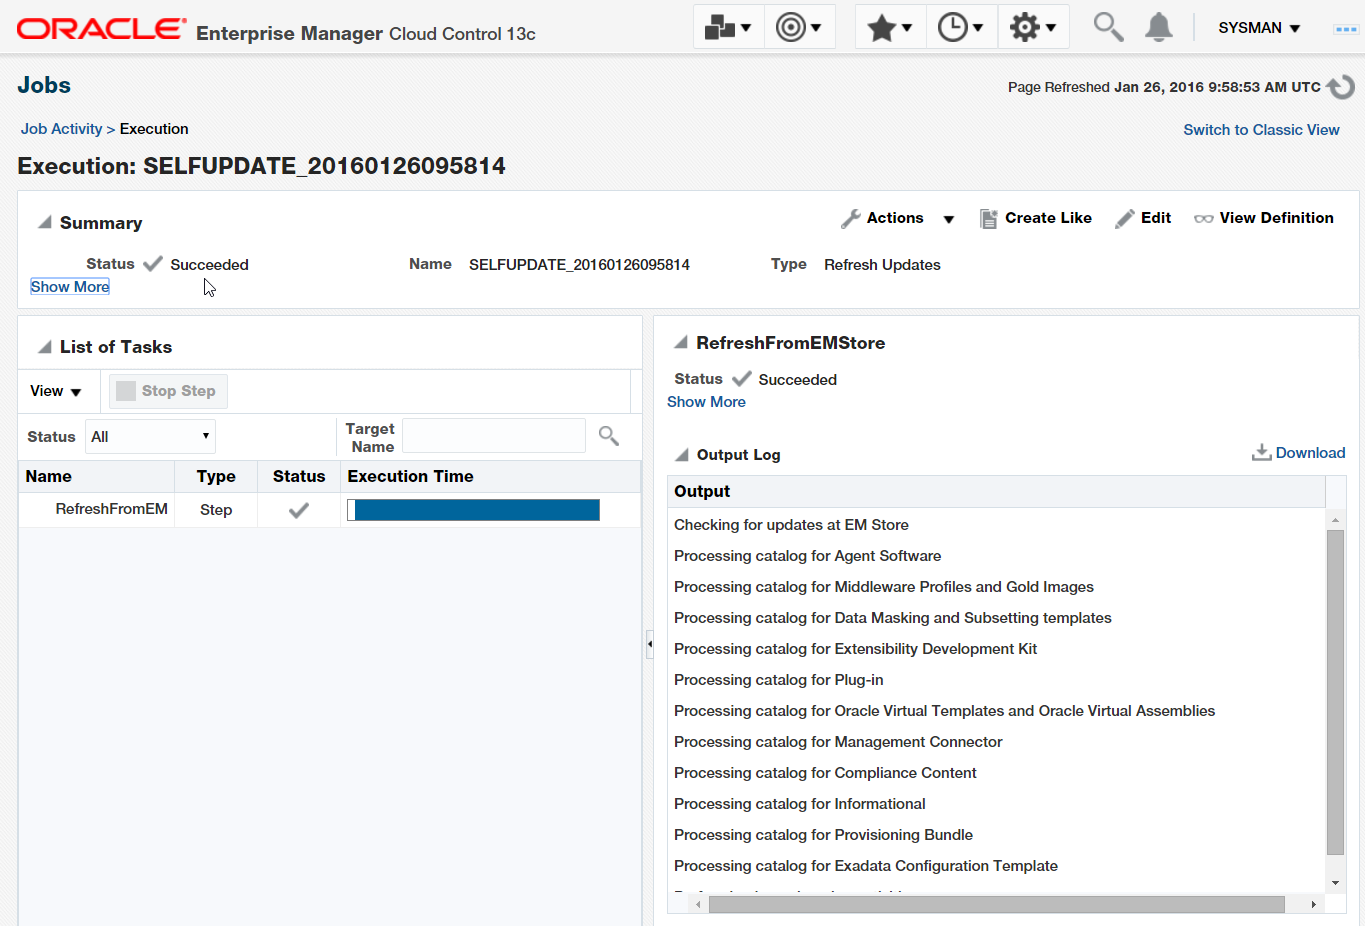Click the output log vertical scrollbar
The height and width of the screenshot is (926, 1365).
(x=1335, y=692)
